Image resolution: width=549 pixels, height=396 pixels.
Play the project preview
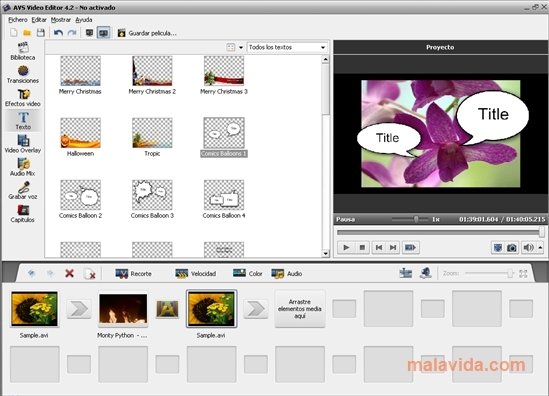pyautogui.click(x=346, y=248)
